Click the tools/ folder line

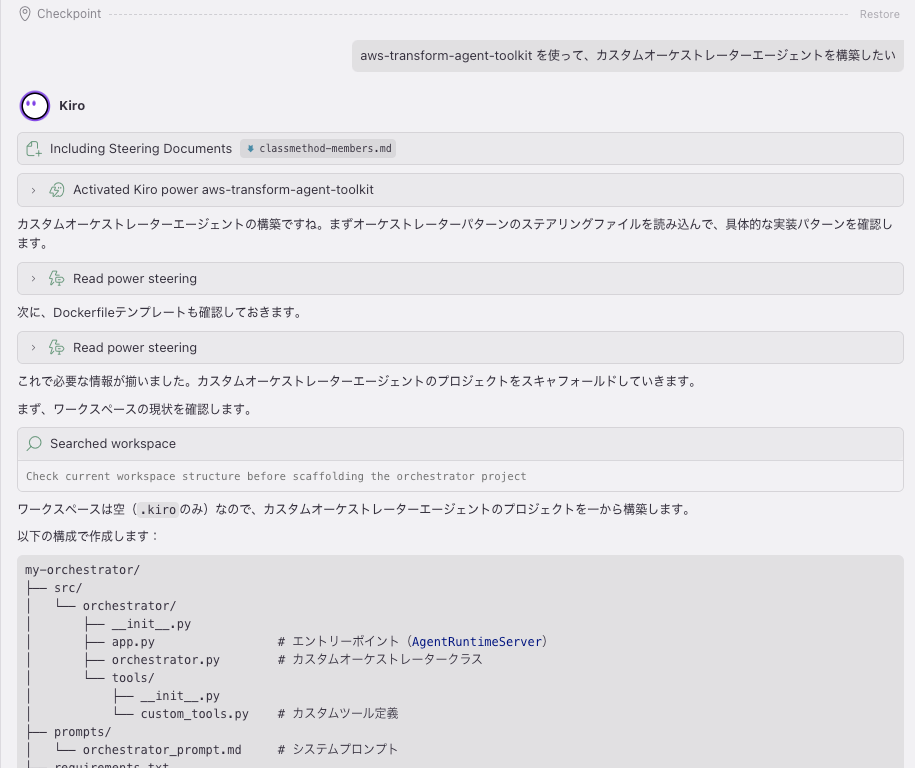tap(133, 678)
